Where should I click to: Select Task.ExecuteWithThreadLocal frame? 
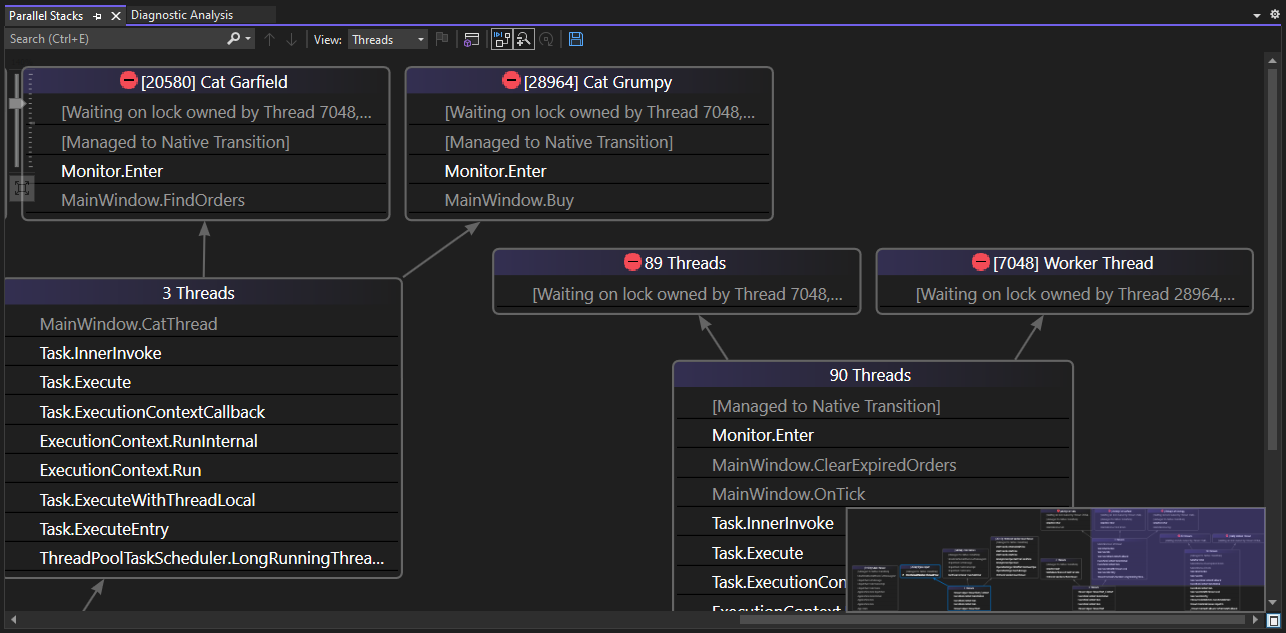coord(201,500)
